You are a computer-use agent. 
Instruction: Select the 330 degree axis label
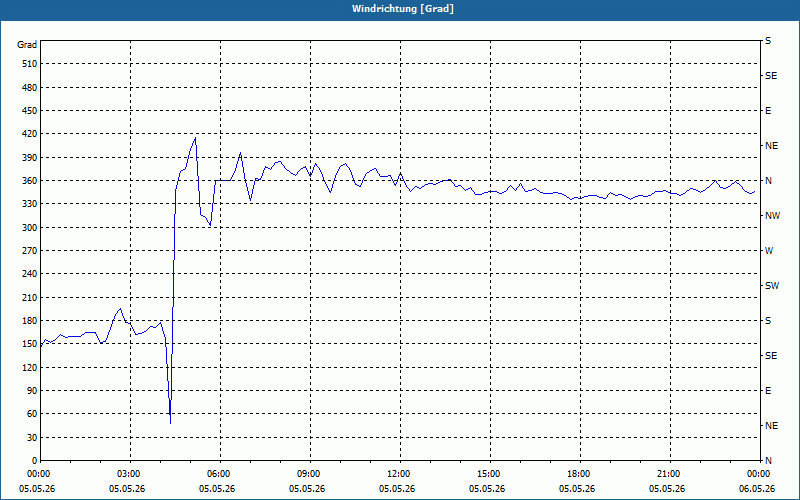pyautogui.click(x=30, y=204)
